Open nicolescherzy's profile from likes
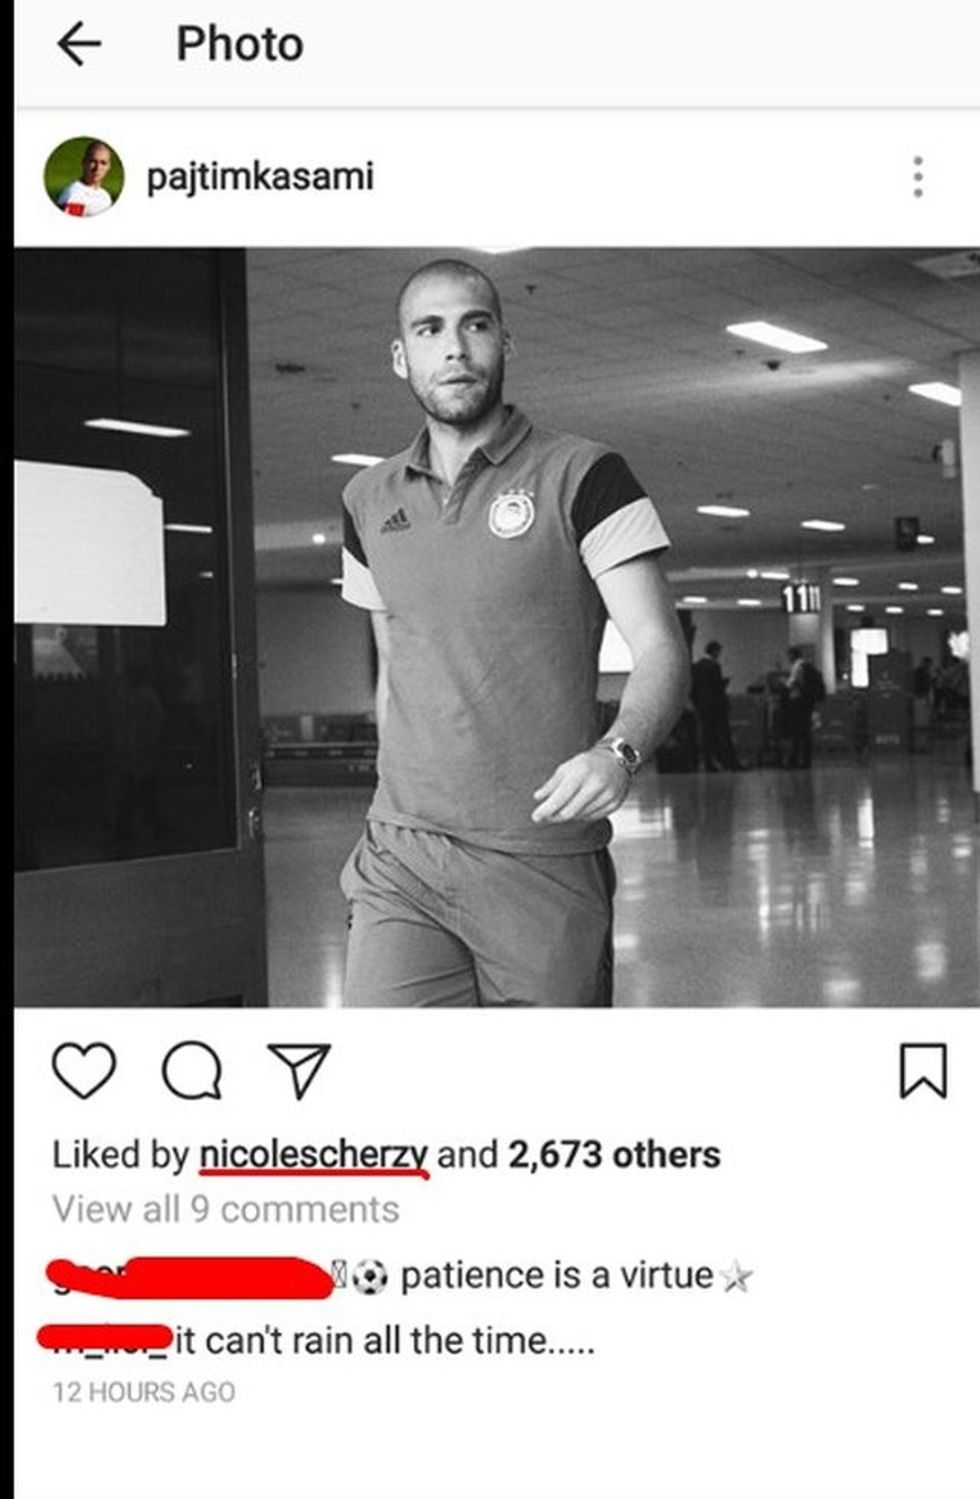The width and height of the screenshot is (980, 1499). (314, 1155)
